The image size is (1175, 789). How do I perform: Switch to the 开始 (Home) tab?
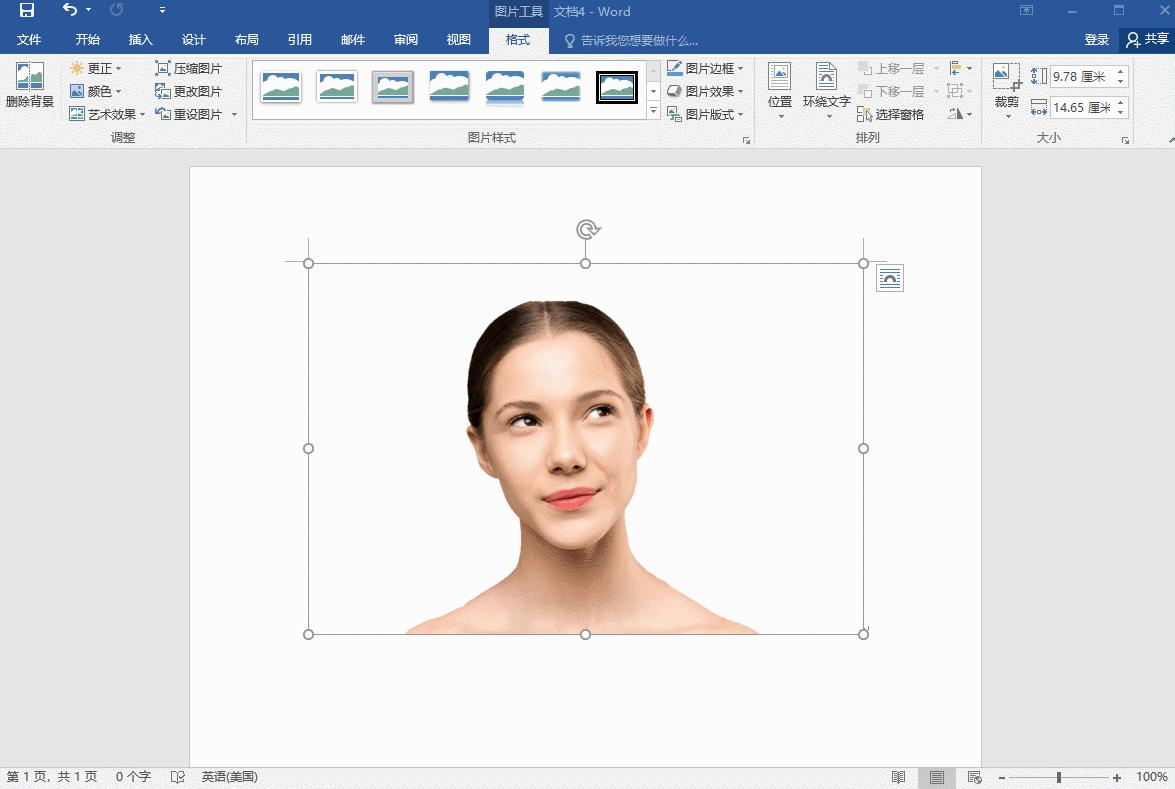coord(86,39)
